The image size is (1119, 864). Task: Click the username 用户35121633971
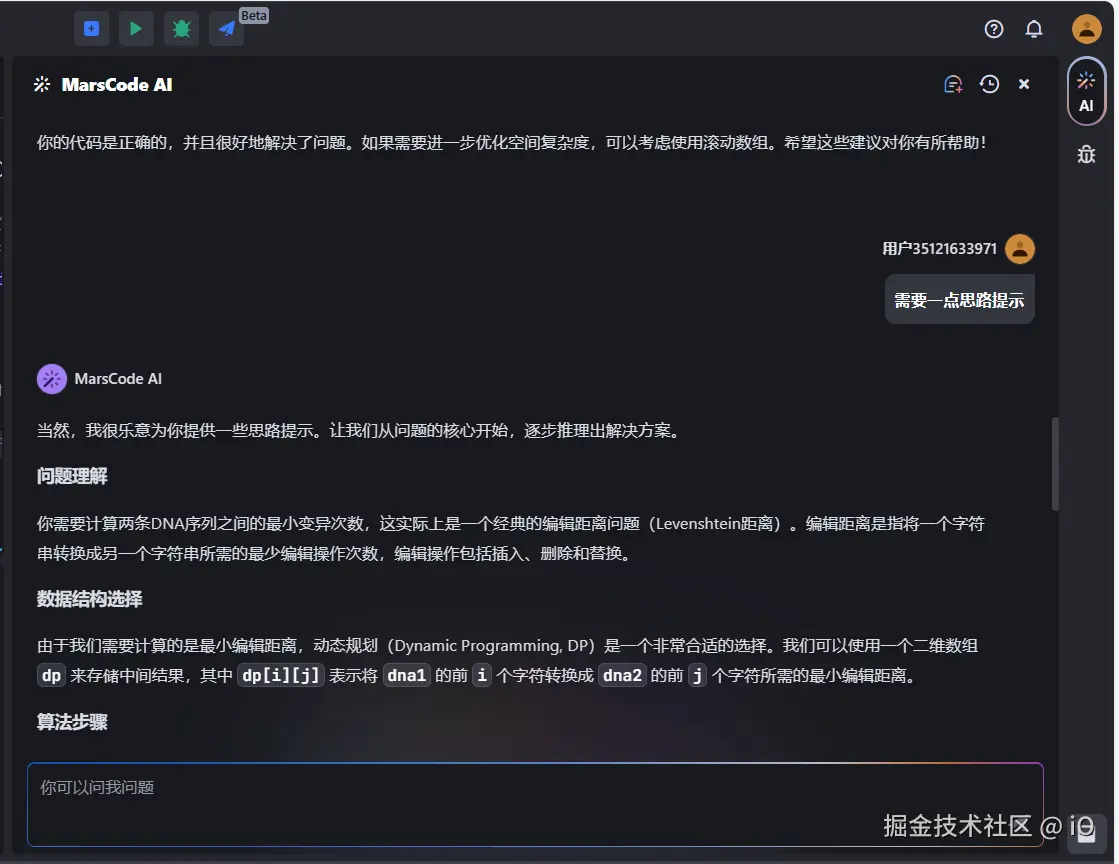click(939, 248)
